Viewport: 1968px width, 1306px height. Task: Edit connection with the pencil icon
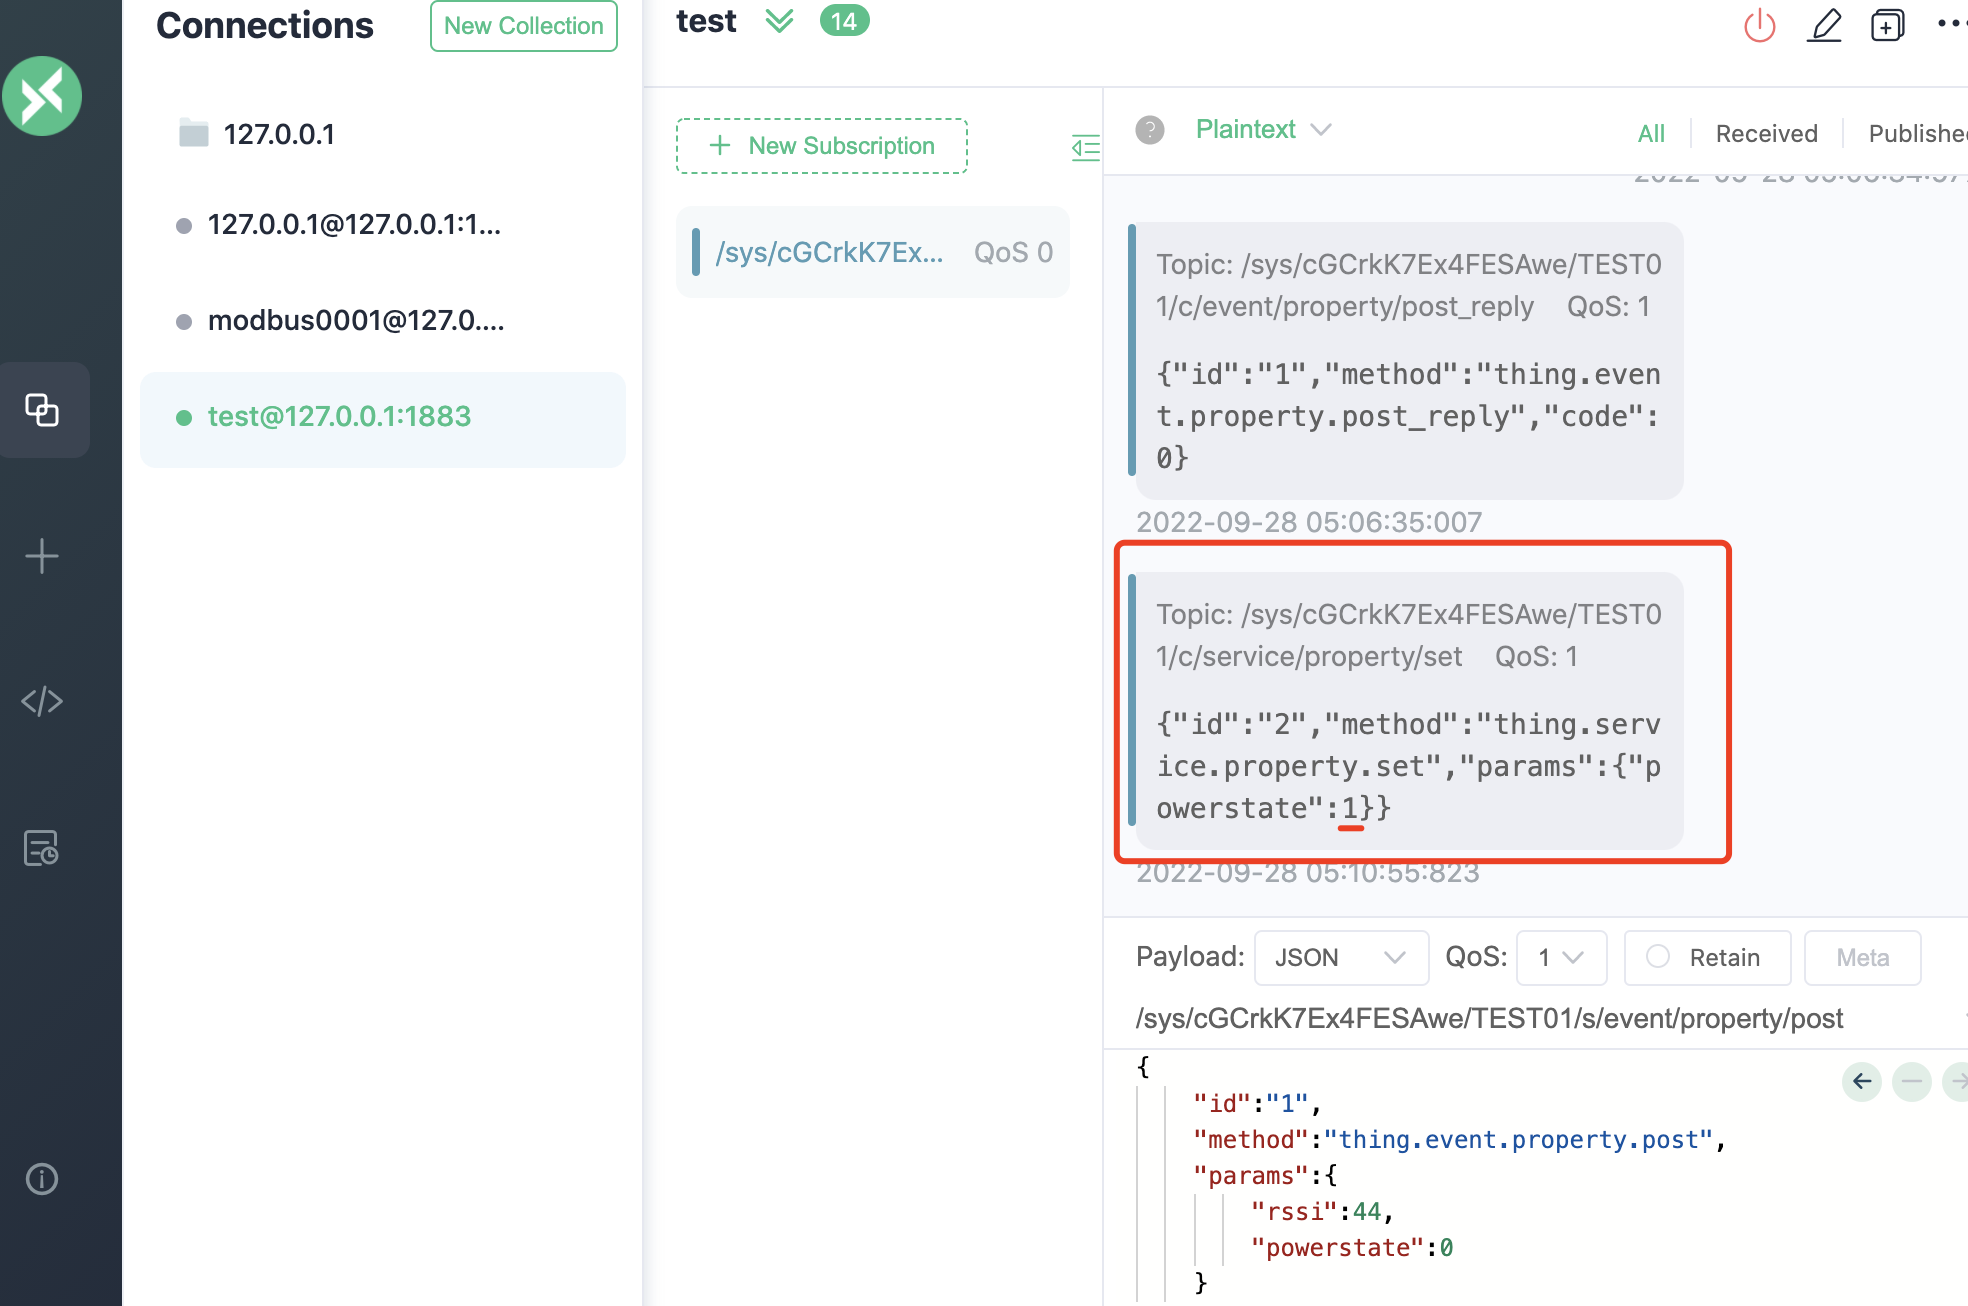point(1824,25)
